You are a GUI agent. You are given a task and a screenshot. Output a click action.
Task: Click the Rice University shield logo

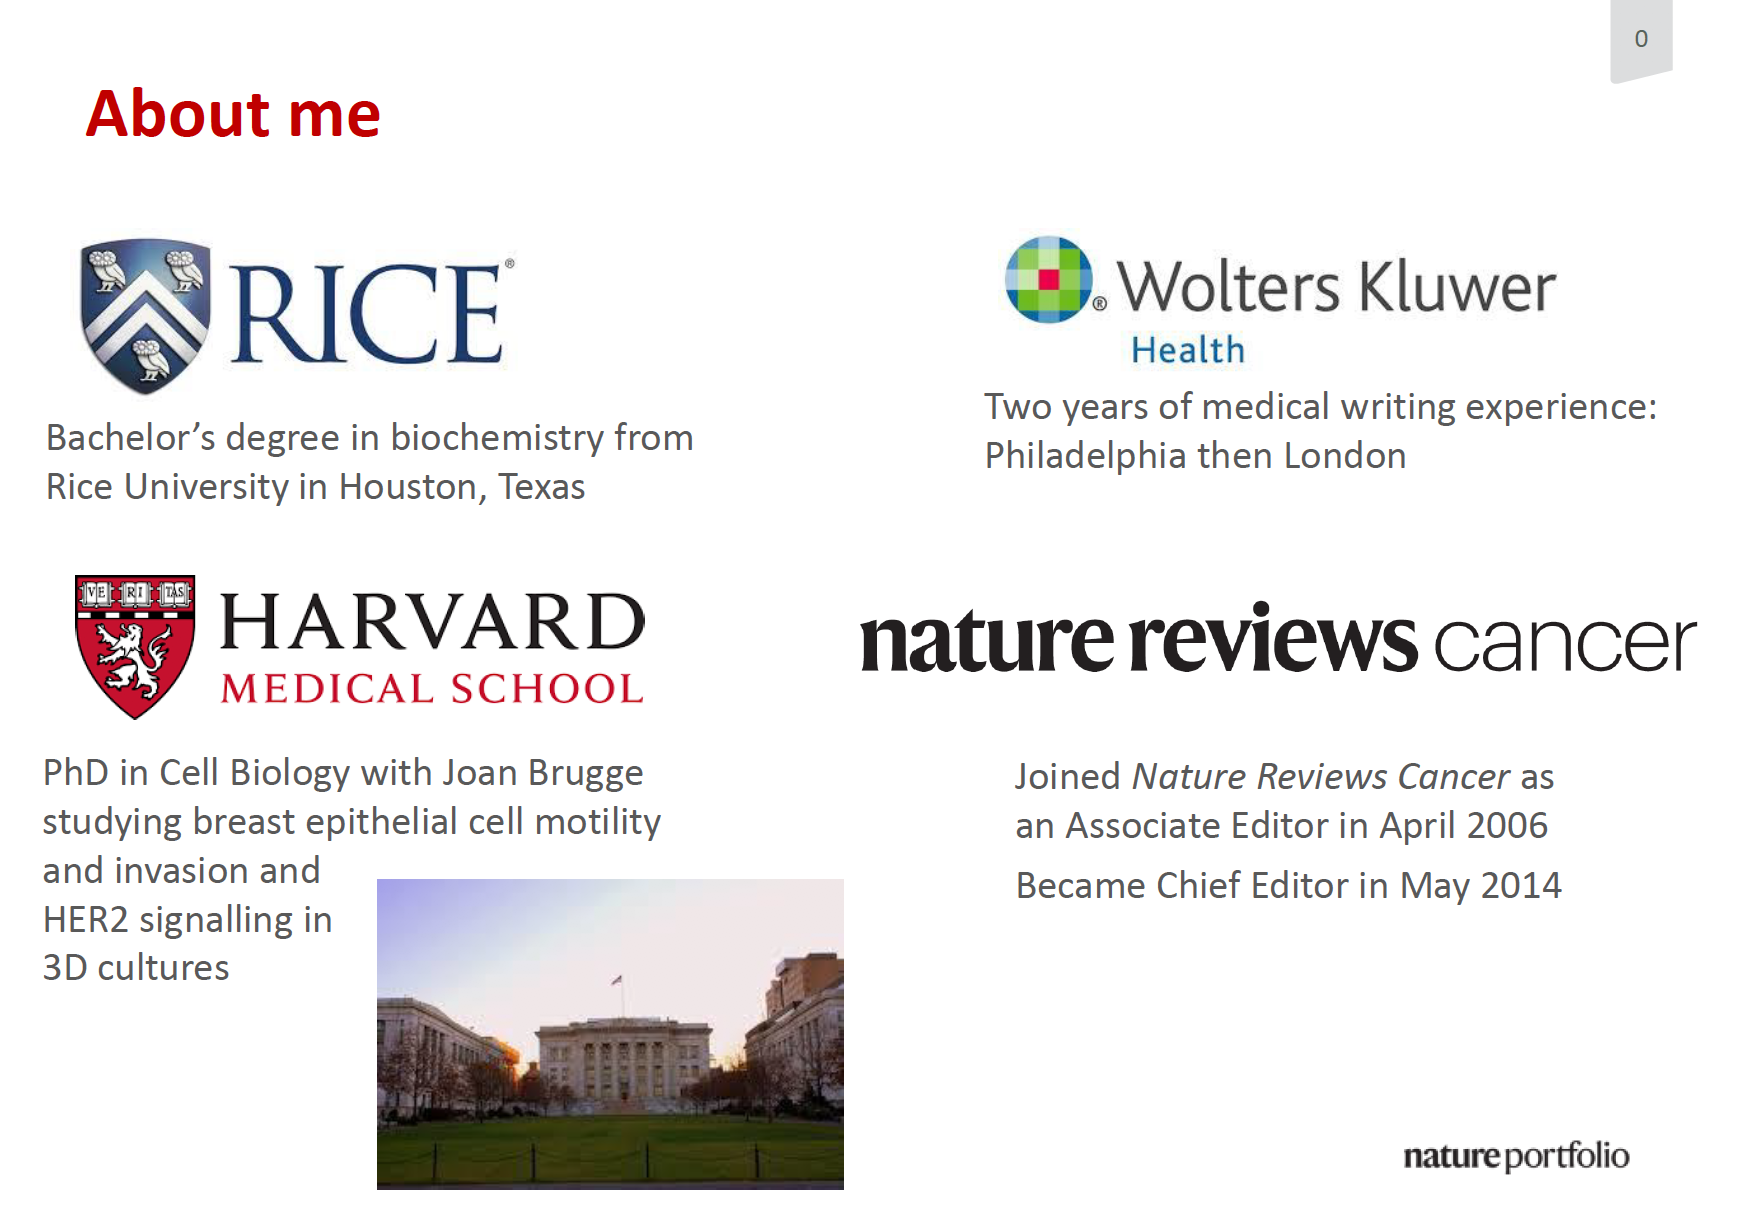click(145, 315)
